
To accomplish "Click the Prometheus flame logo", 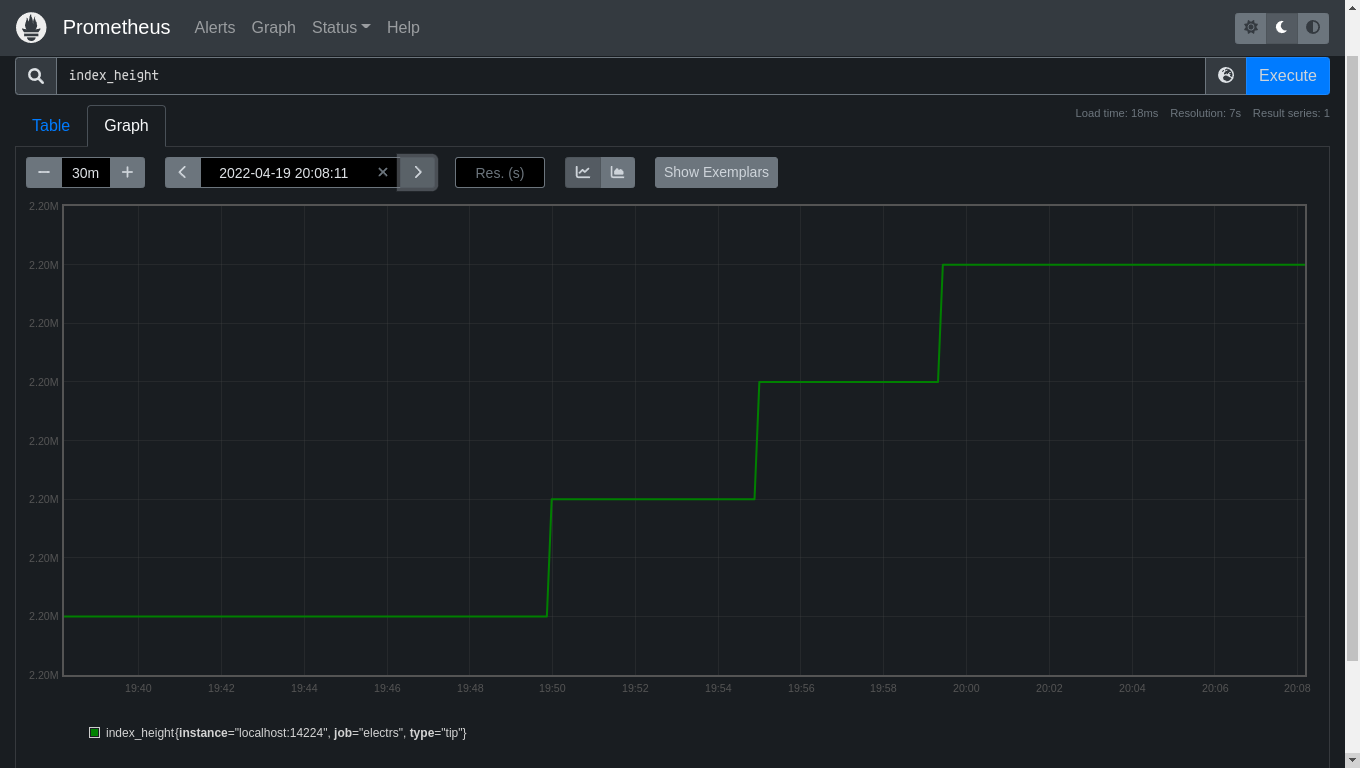I will point(31,27).
